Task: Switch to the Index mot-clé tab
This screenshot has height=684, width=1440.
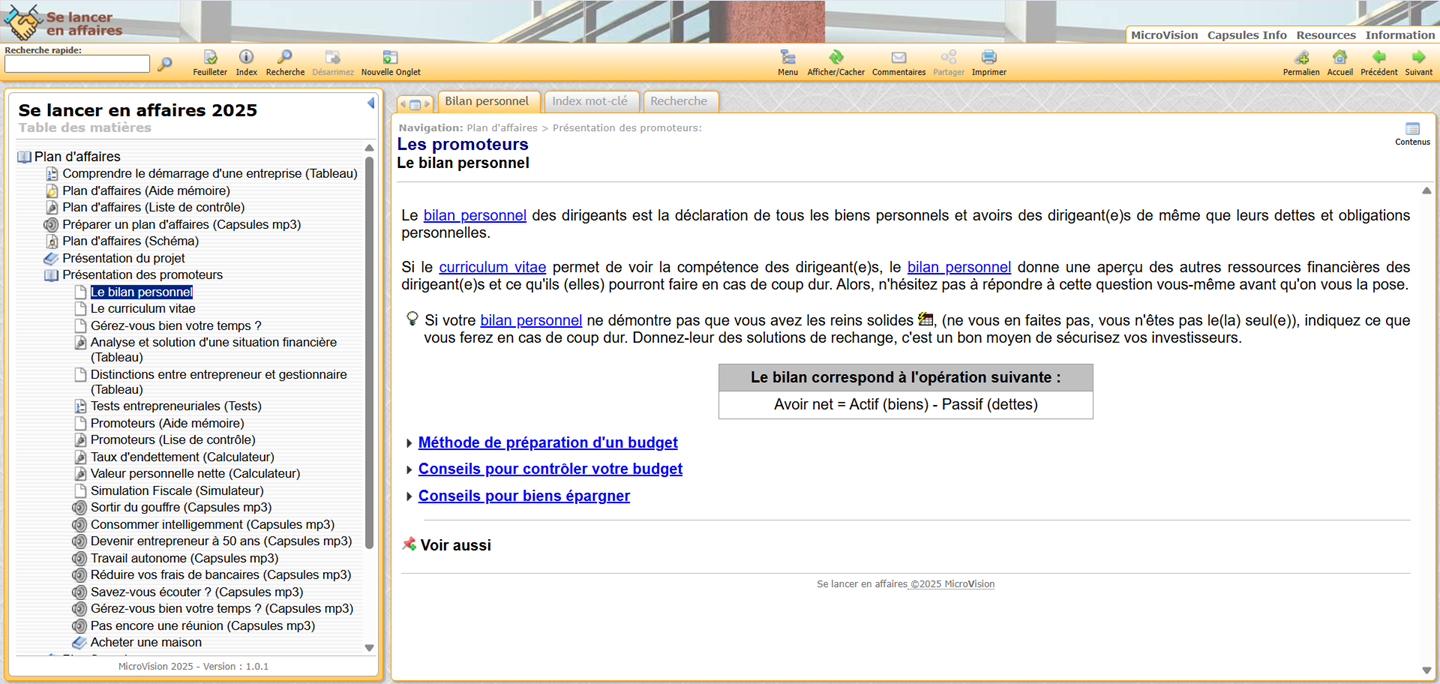Action: click(x=590, y=101)
